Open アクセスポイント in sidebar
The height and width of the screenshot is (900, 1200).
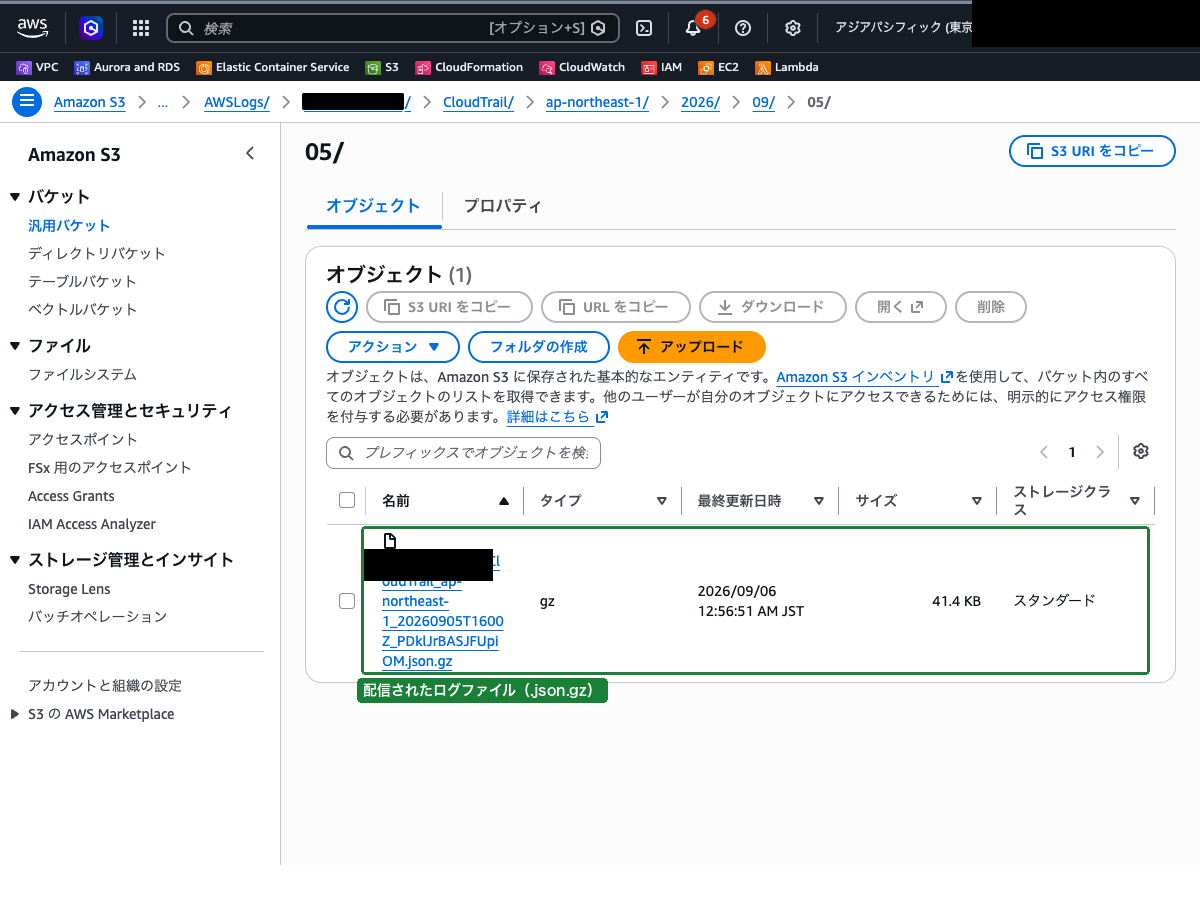pos(83,440)
